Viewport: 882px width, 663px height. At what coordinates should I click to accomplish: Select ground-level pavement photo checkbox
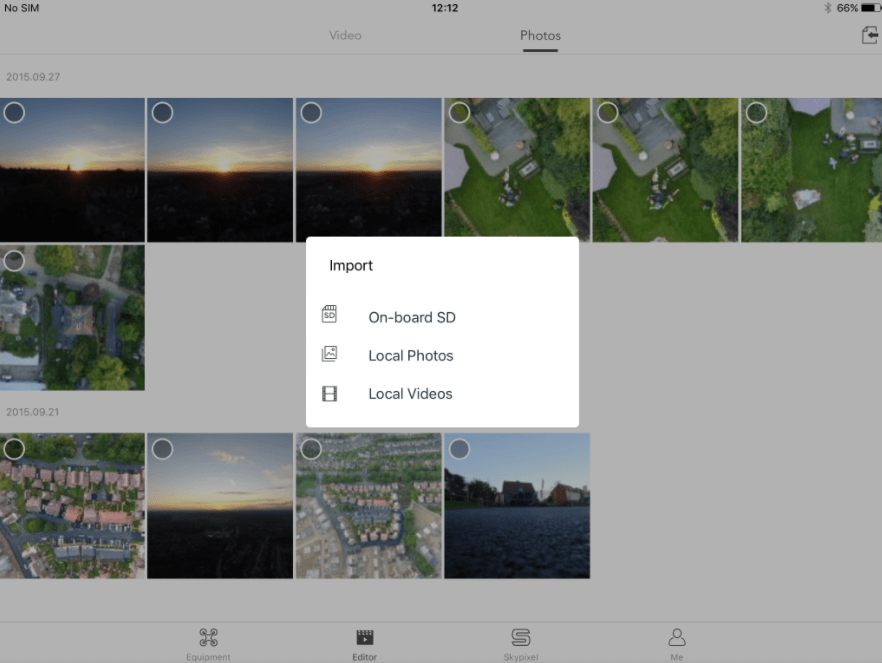460,449
